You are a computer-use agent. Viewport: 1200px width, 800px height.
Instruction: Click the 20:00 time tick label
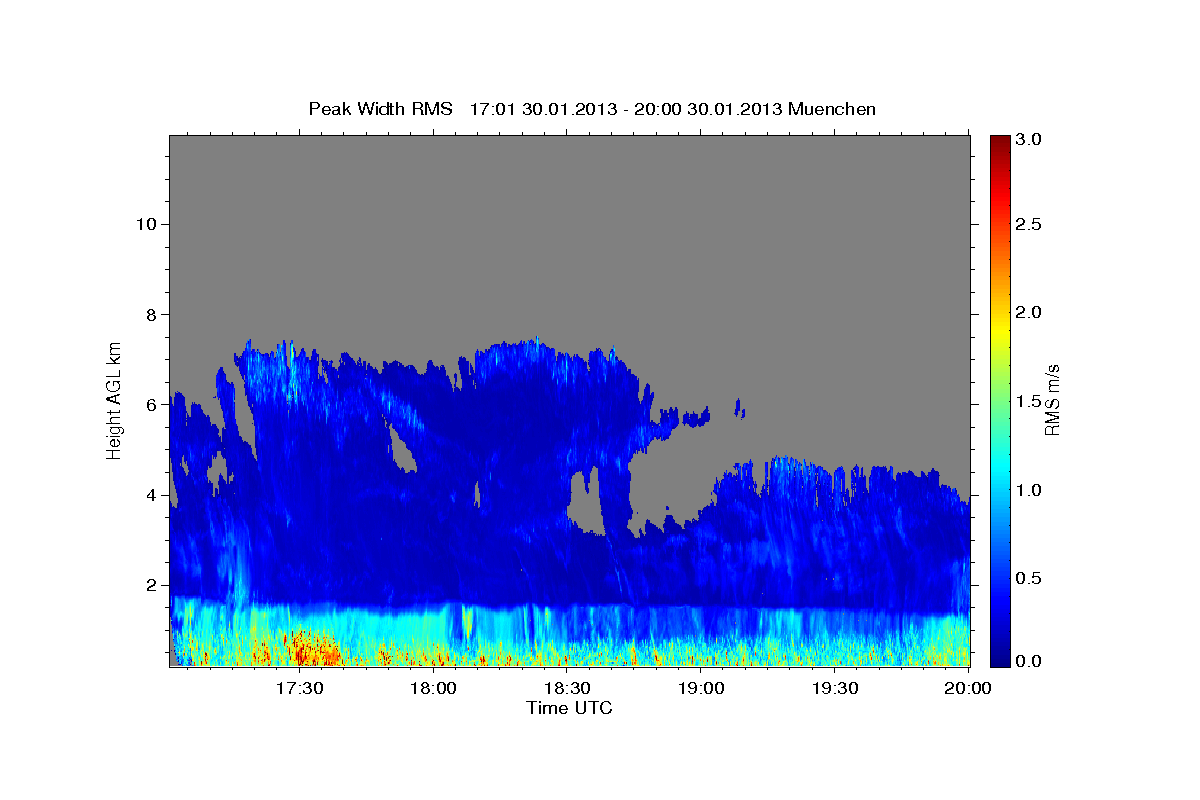pos(968,689)
